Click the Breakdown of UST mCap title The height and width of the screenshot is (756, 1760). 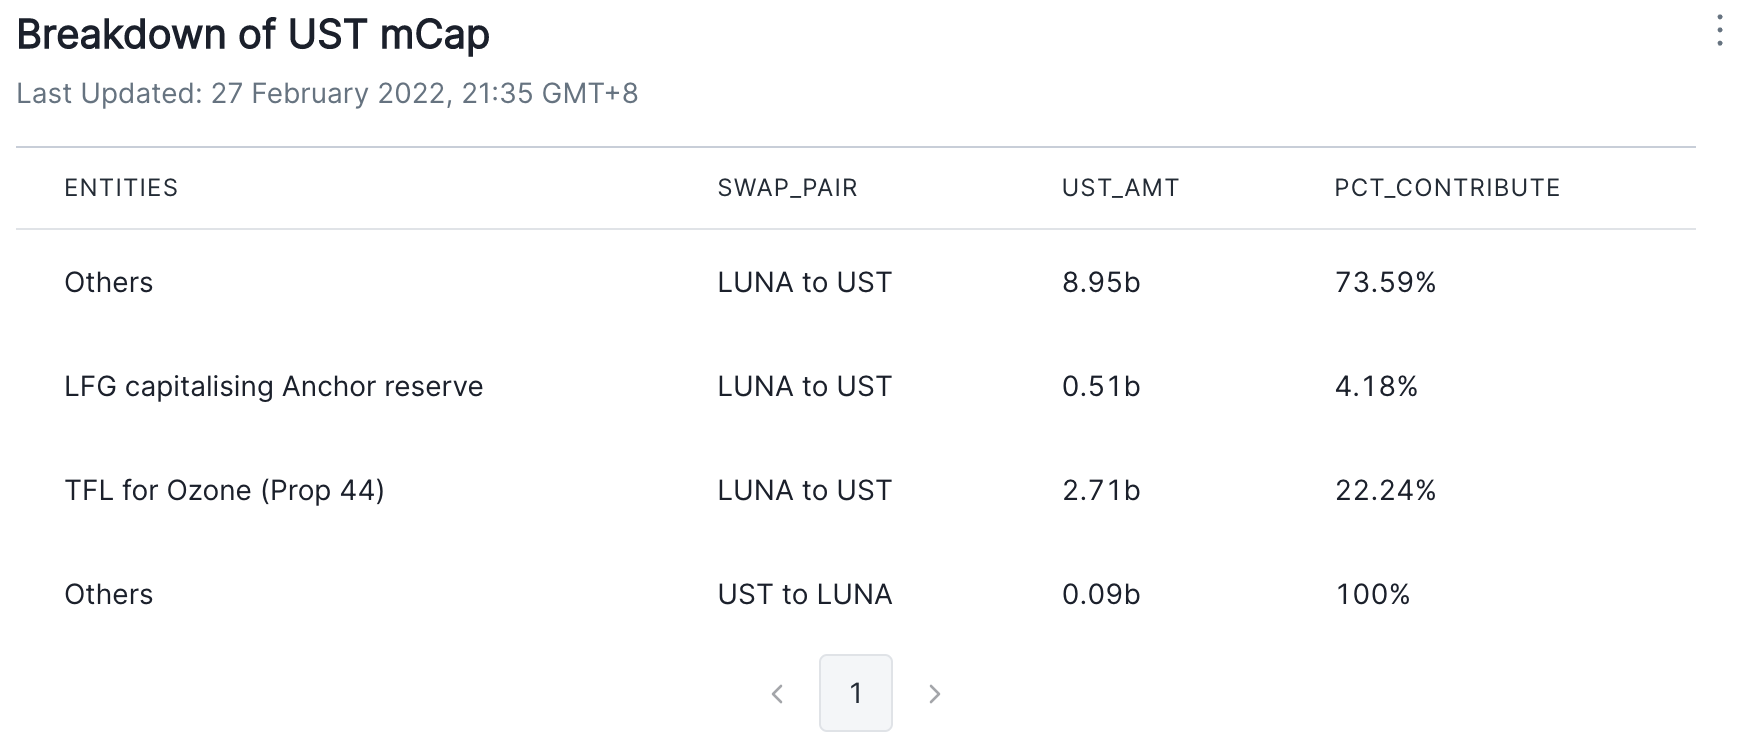[253, 35]
